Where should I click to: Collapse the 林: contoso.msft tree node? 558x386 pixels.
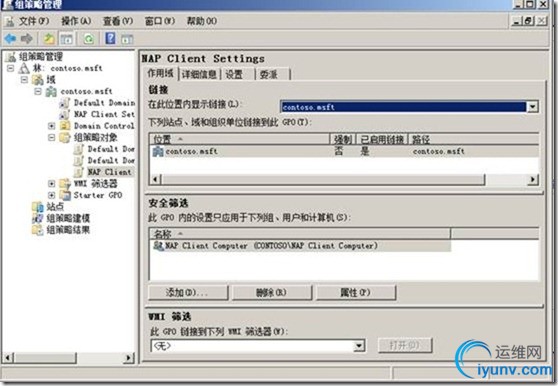[x=11, y=68]
